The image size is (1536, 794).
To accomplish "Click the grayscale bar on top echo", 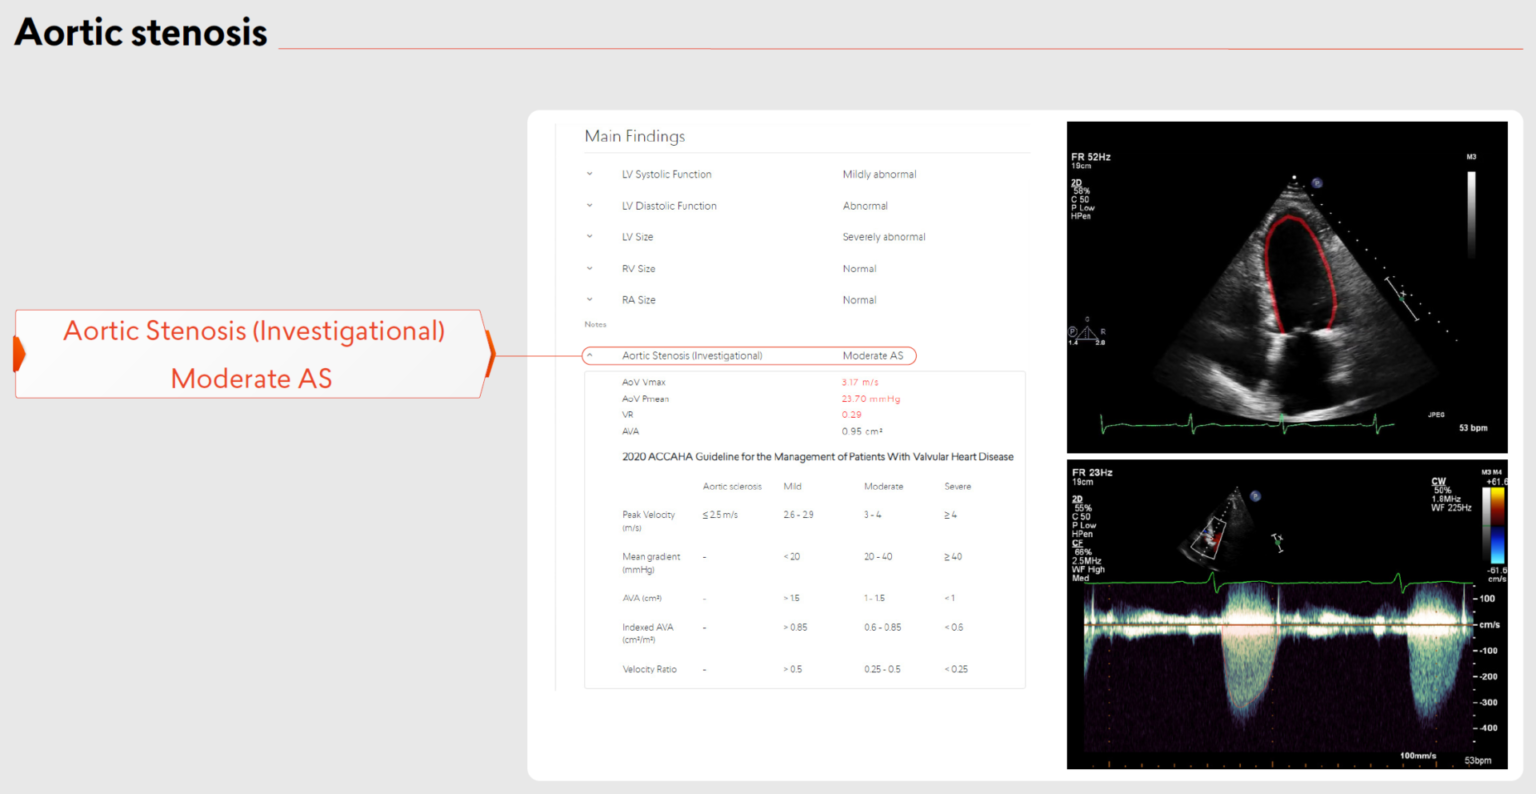I will pos(1471,214).
